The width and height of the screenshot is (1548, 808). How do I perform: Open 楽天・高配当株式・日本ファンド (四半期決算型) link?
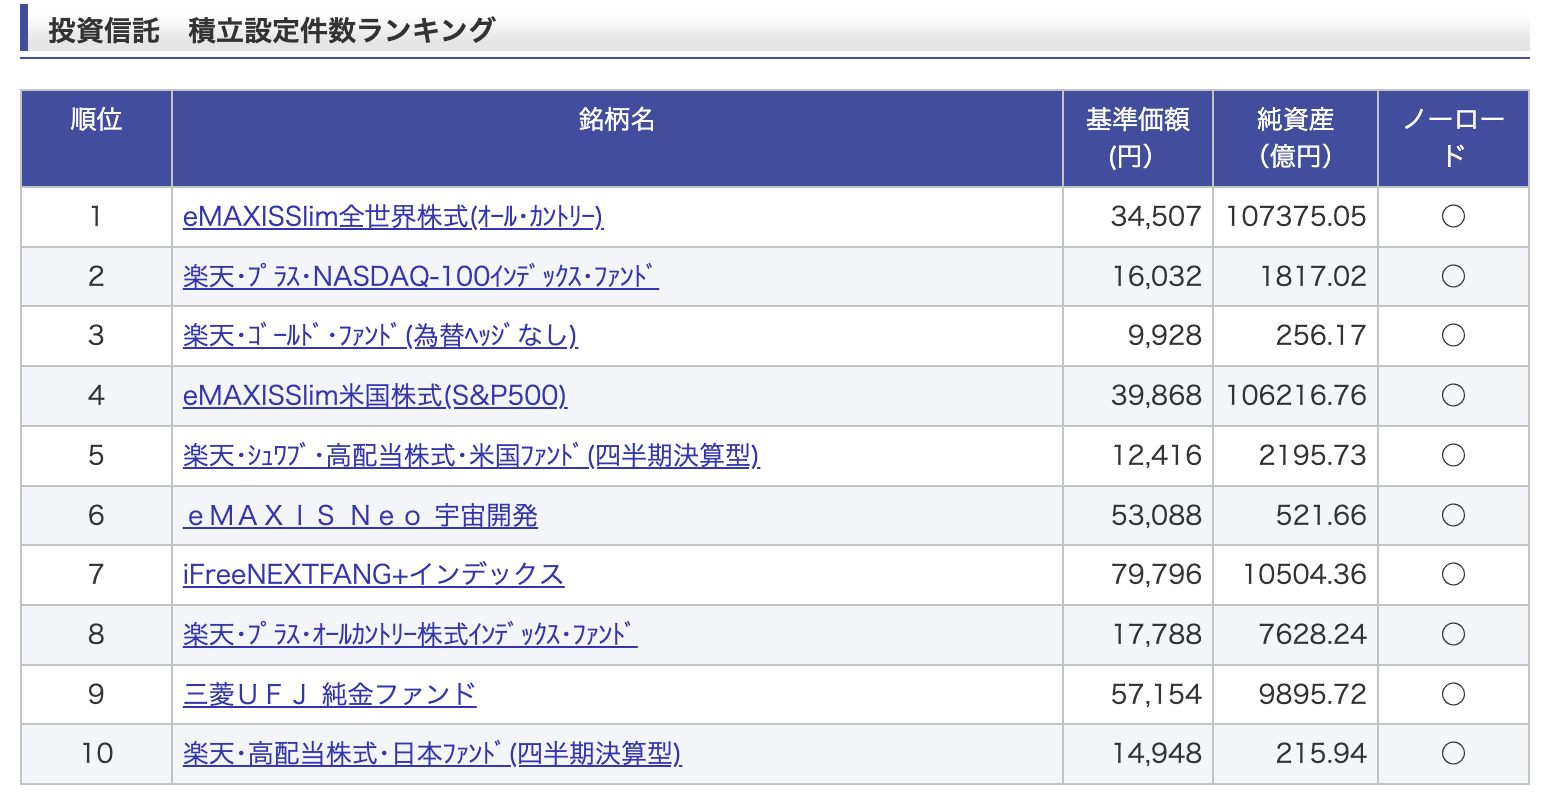432,754
